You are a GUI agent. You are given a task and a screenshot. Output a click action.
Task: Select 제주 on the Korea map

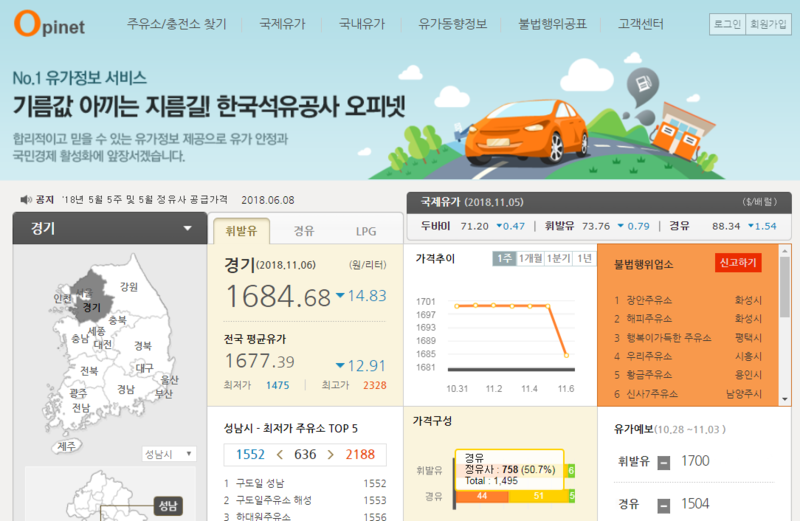coord(66,446)
